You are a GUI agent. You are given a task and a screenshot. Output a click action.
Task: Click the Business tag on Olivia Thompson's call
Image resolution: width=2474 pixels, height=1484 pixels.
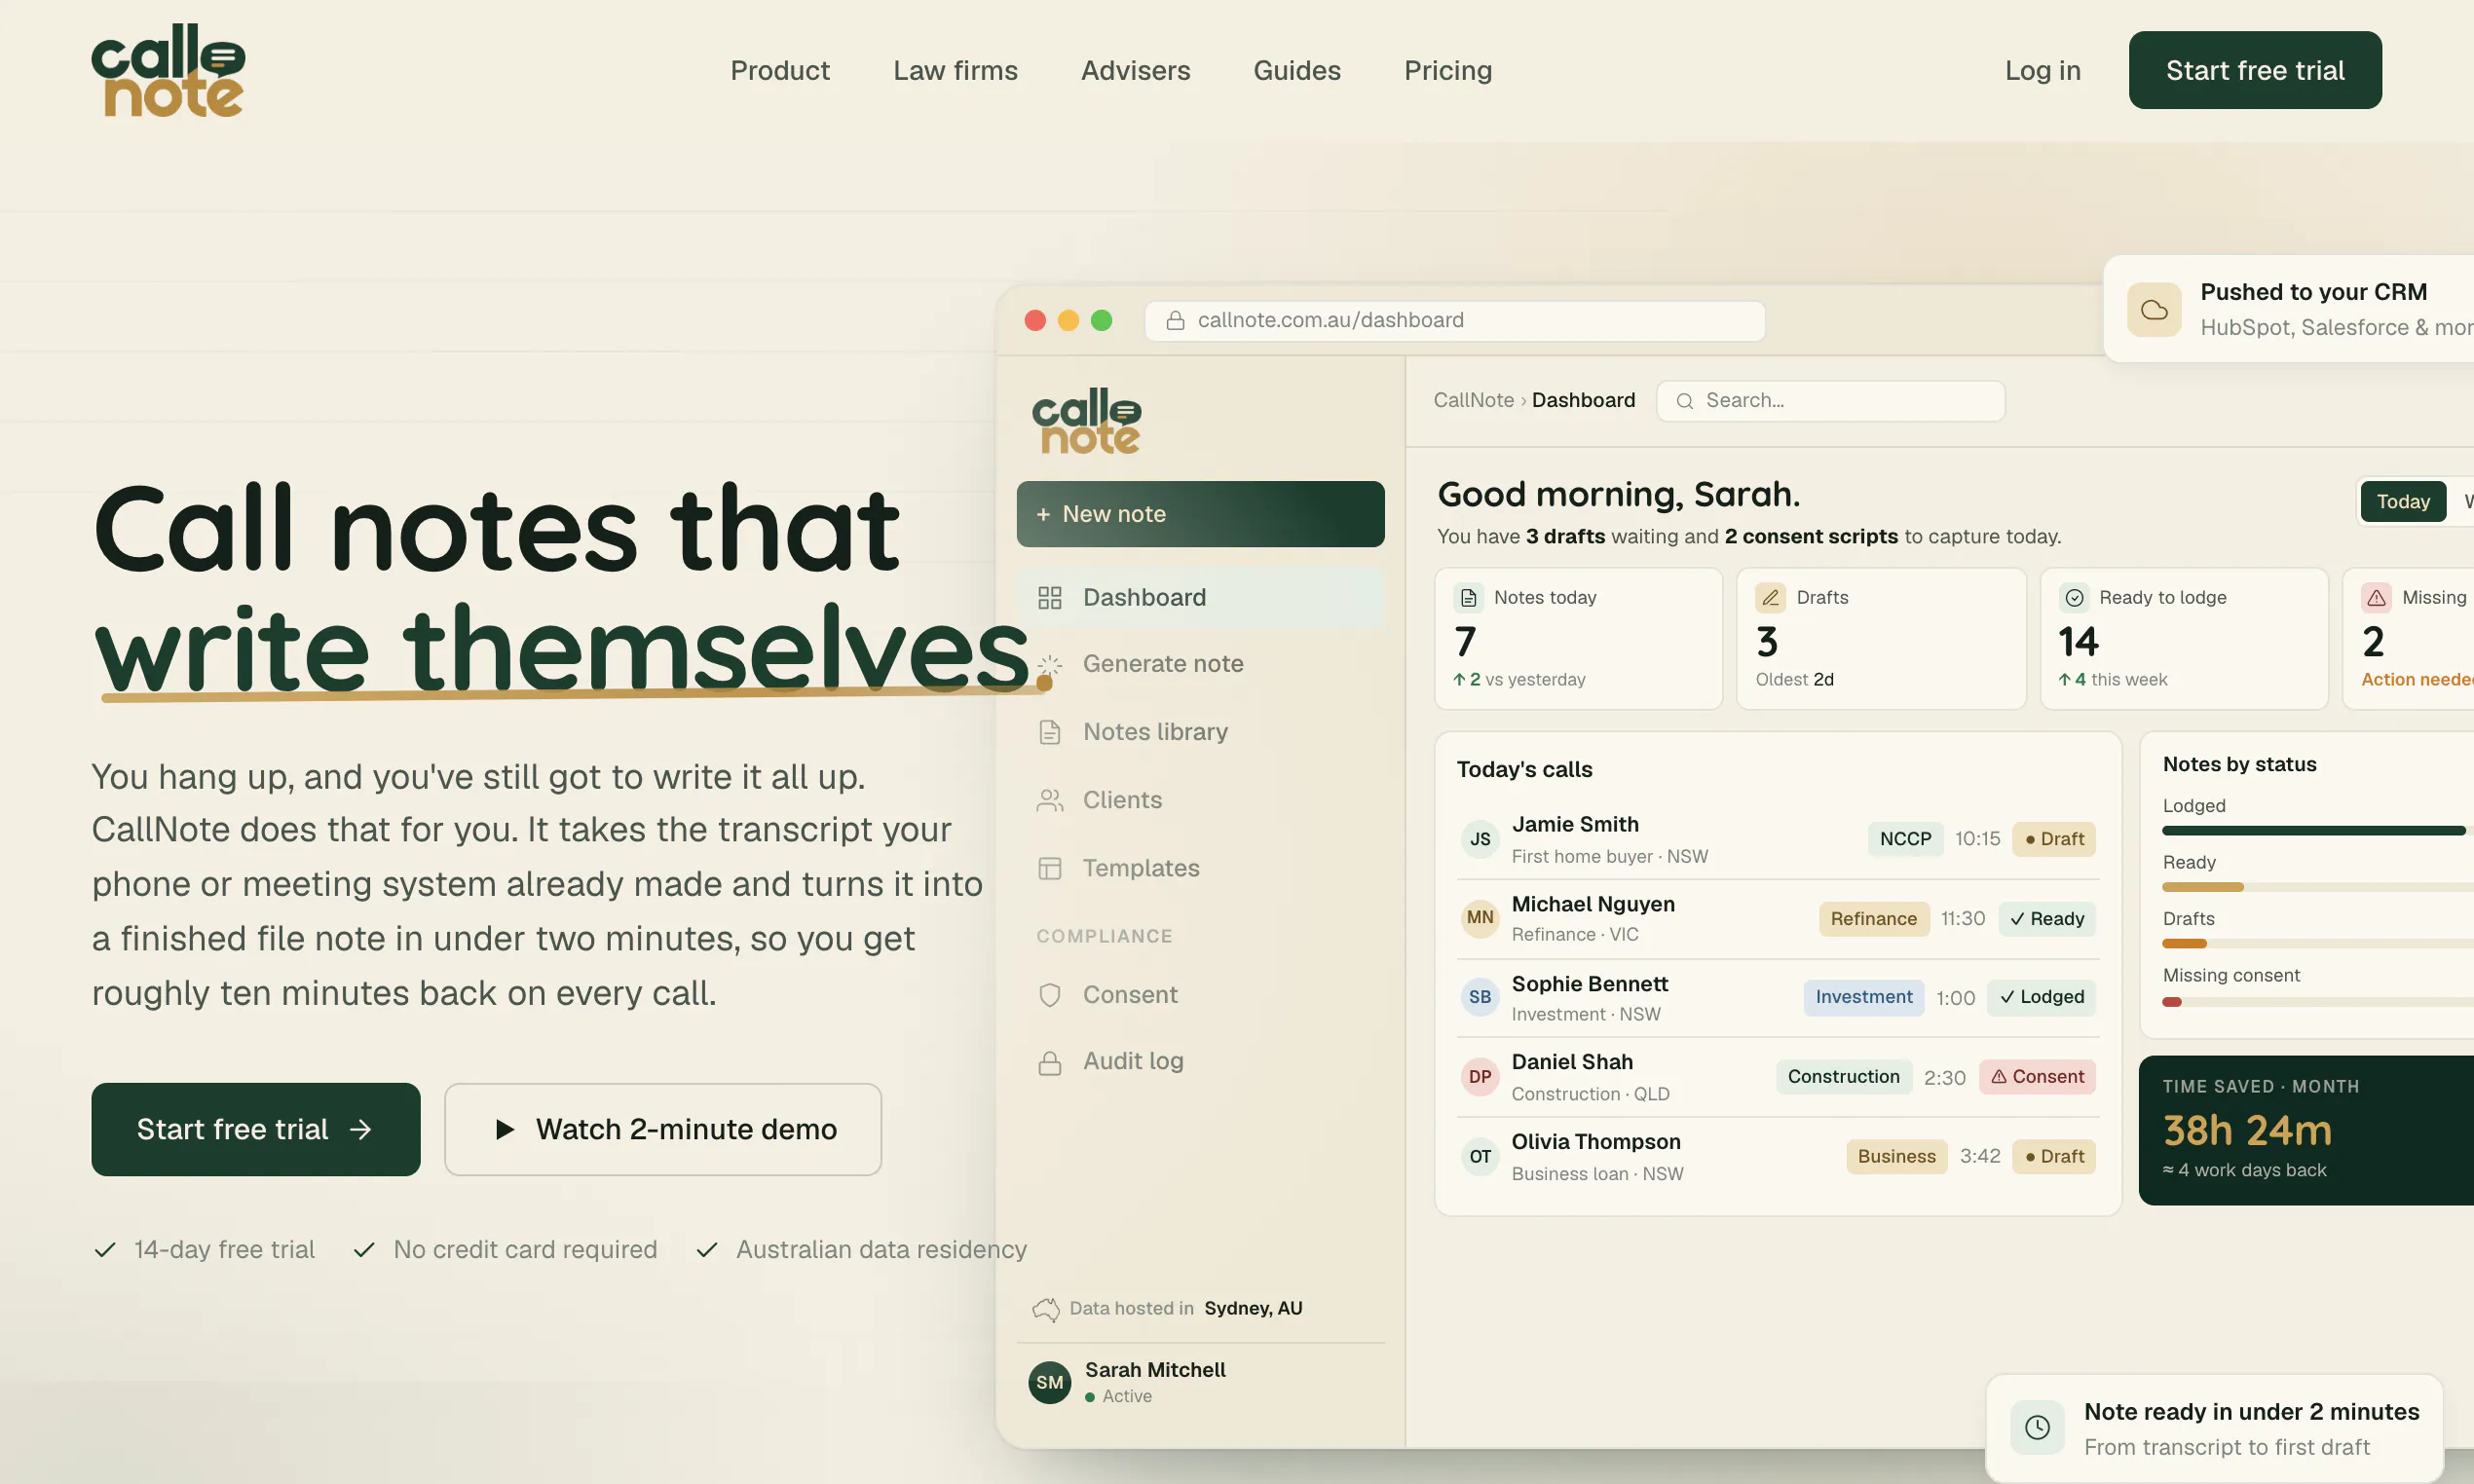(x=1896, y=1157)
